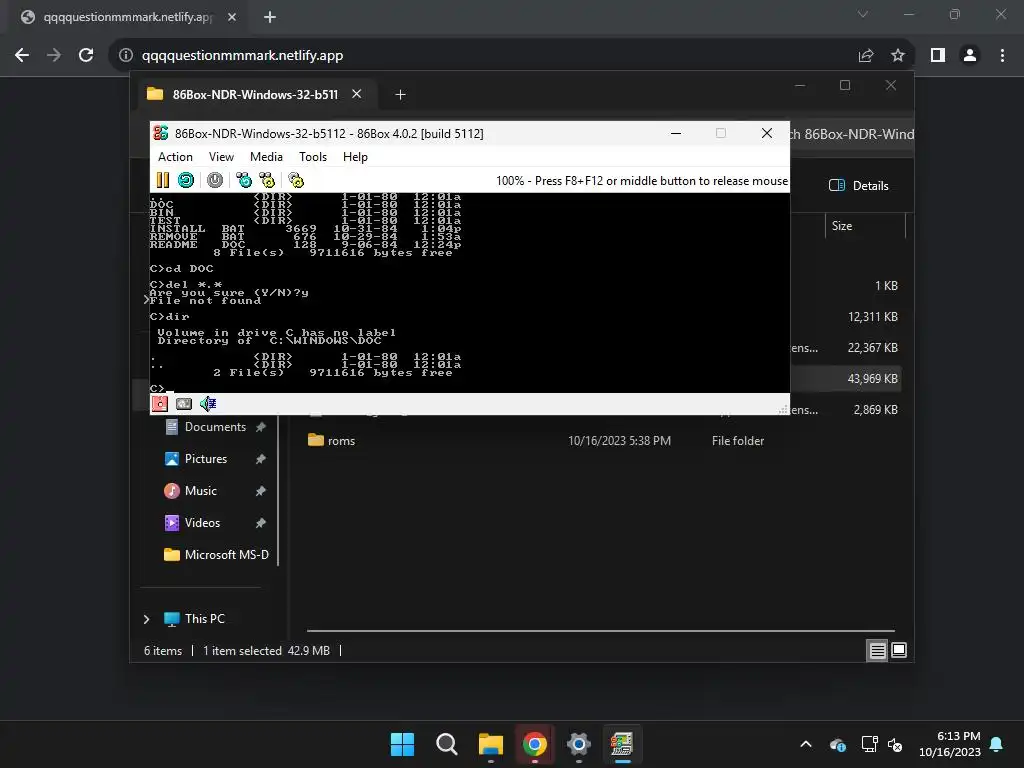Open 86Box settings gear toolbar icon
The width and height of the screenshot is (1024, 768).
click(x=296, y=180)
